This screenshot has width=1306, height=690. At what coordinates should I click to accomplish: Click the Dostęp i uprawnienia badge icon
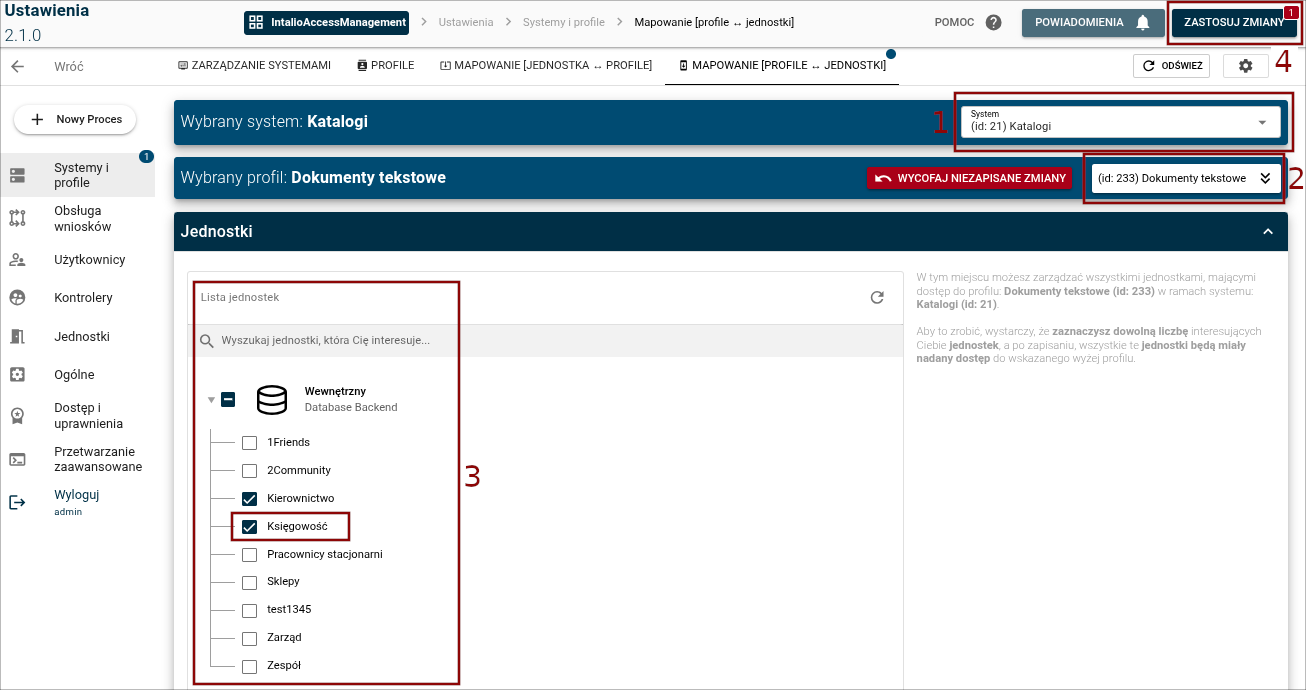click(x=17, y=416)
